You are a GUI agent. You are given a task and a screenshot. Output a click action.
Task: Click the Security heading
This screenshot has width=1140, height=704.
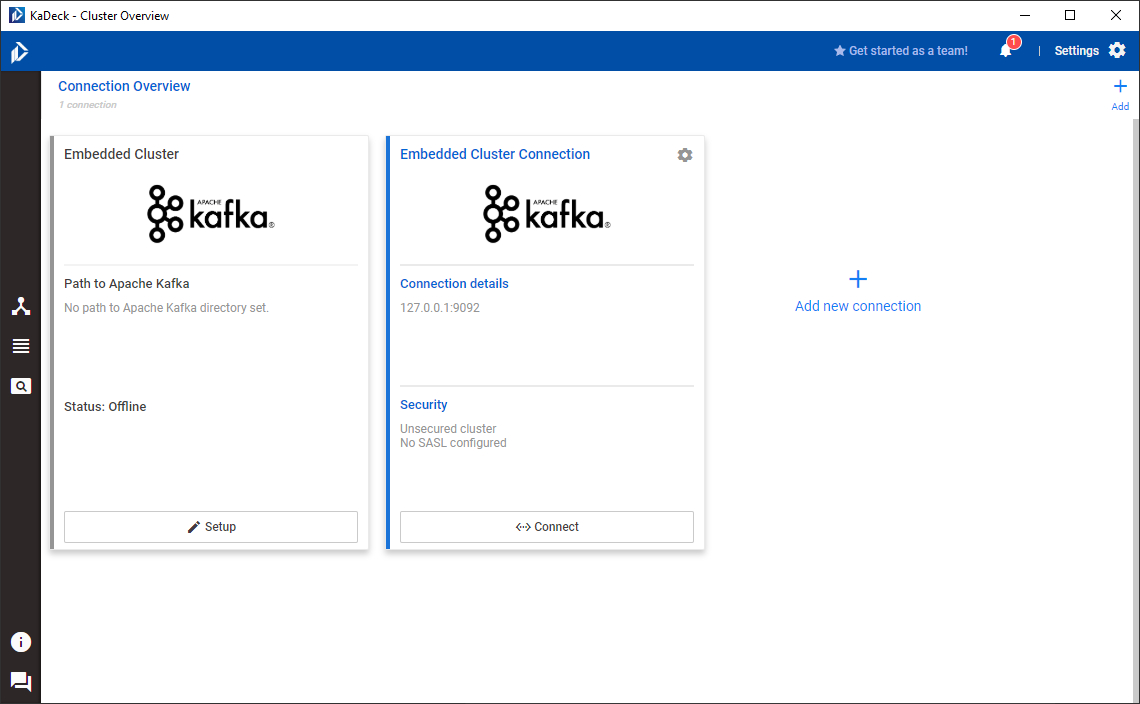(424, 405)
